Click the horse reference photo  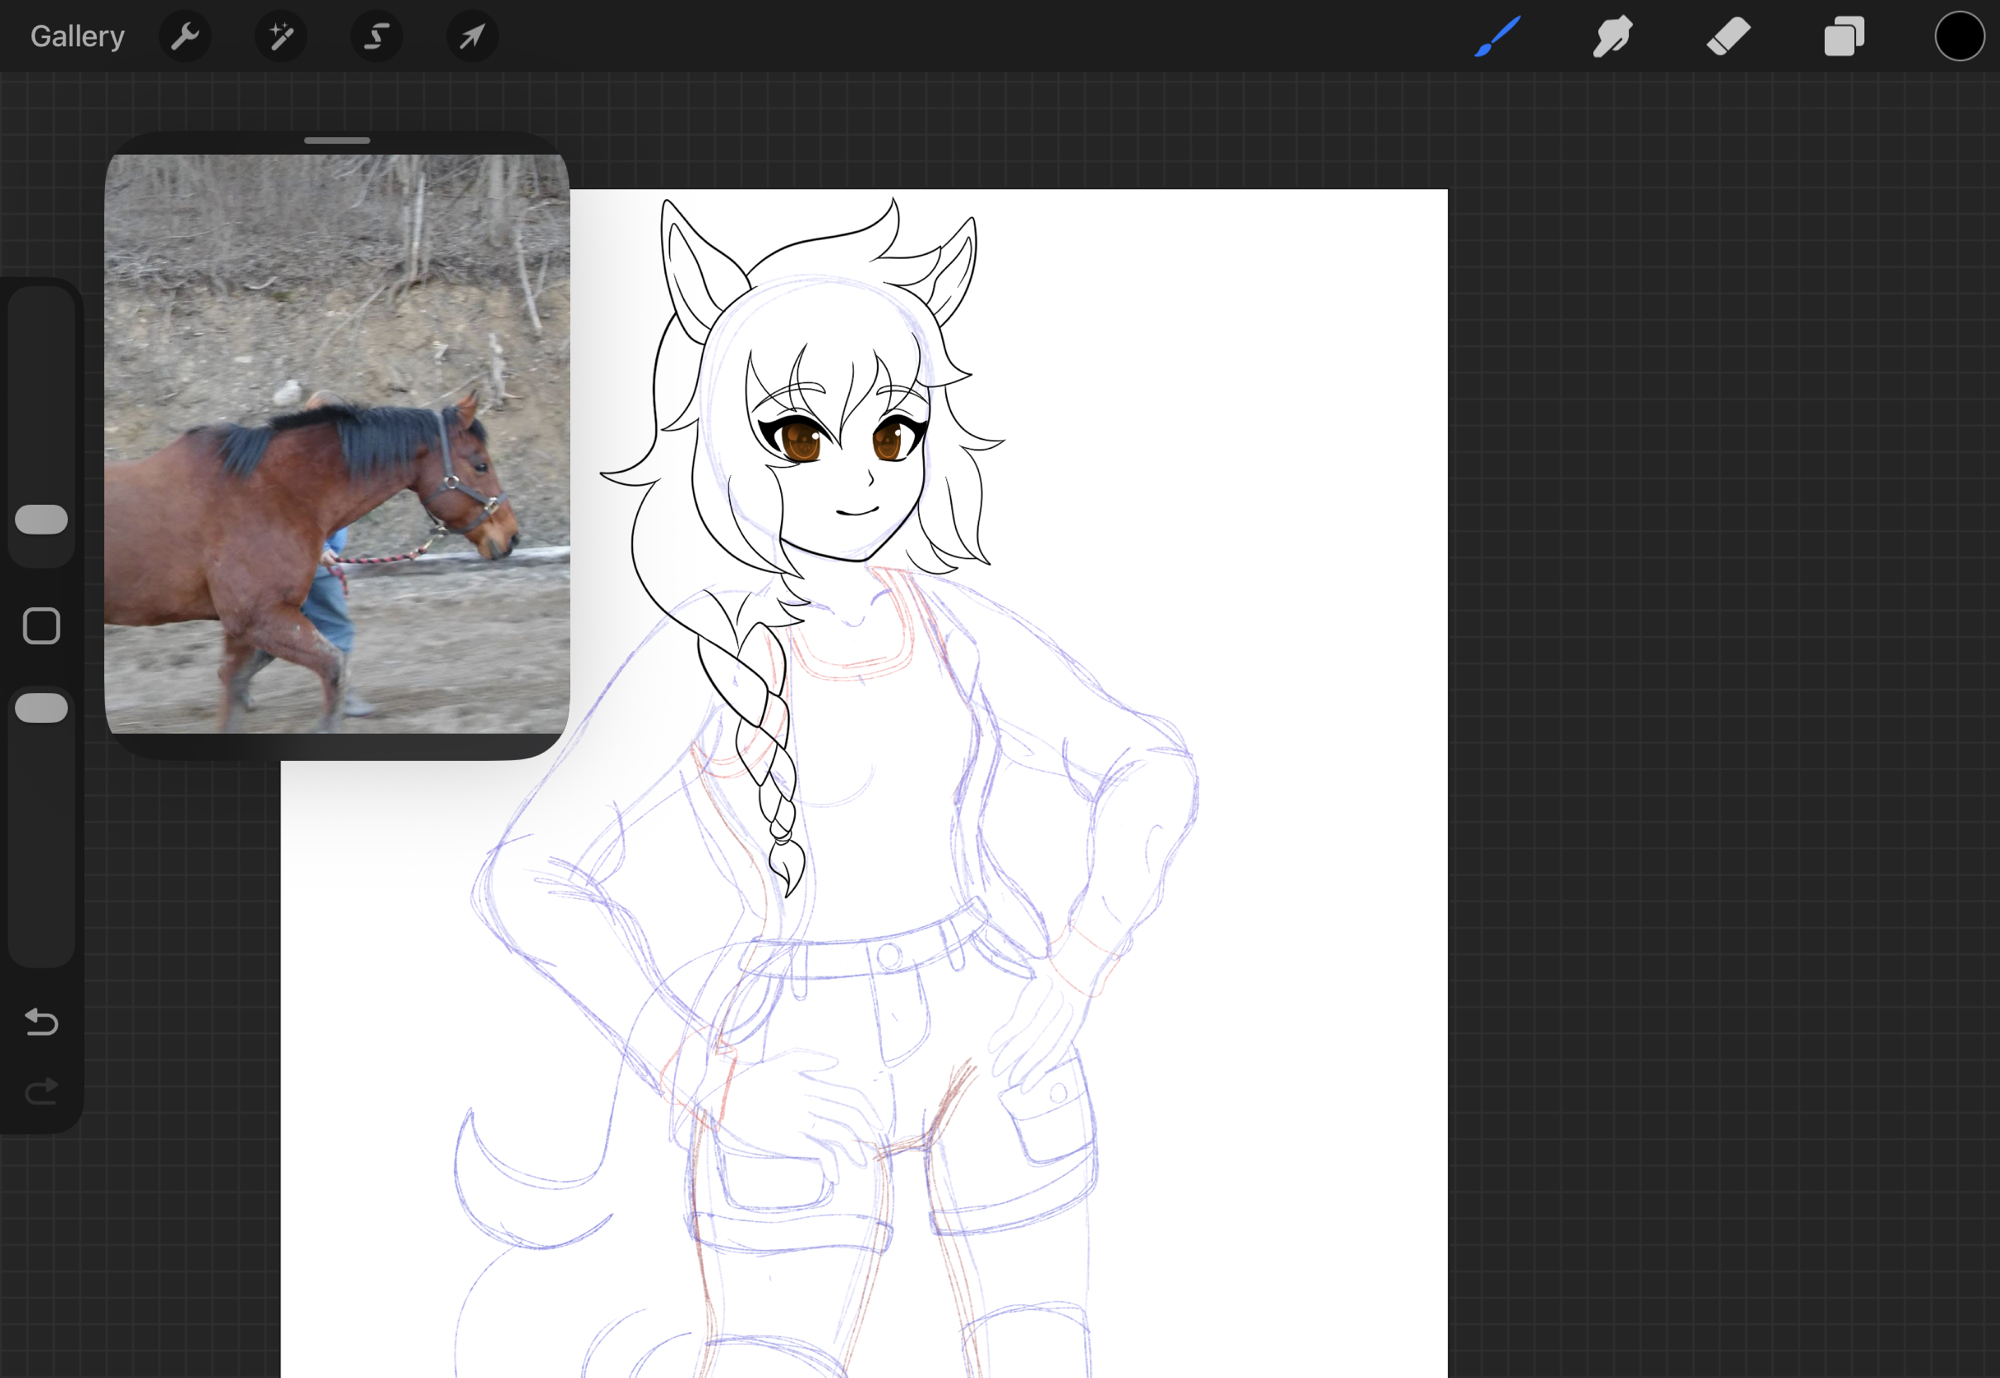point(337,443)
